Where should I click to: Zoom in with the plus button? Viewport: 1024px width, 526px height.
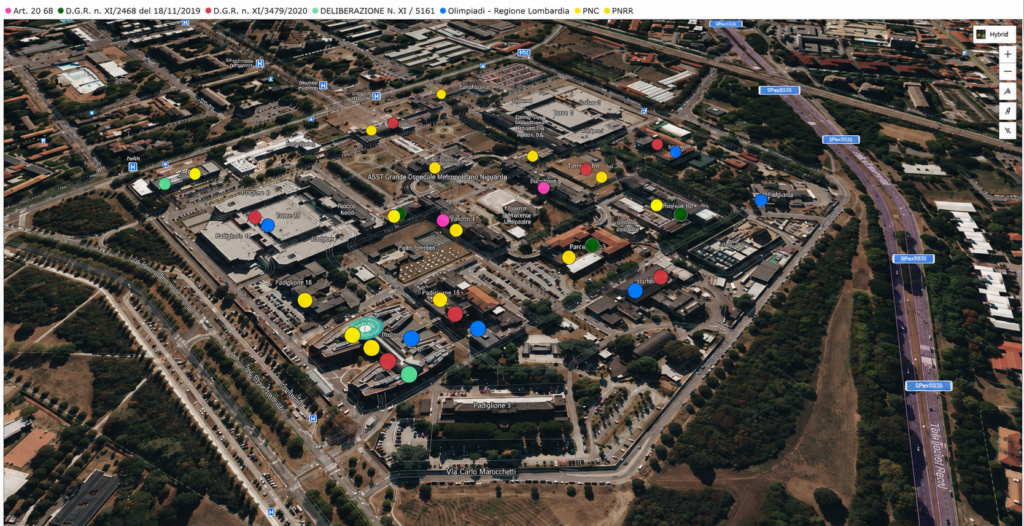(x=1007, y=55)
